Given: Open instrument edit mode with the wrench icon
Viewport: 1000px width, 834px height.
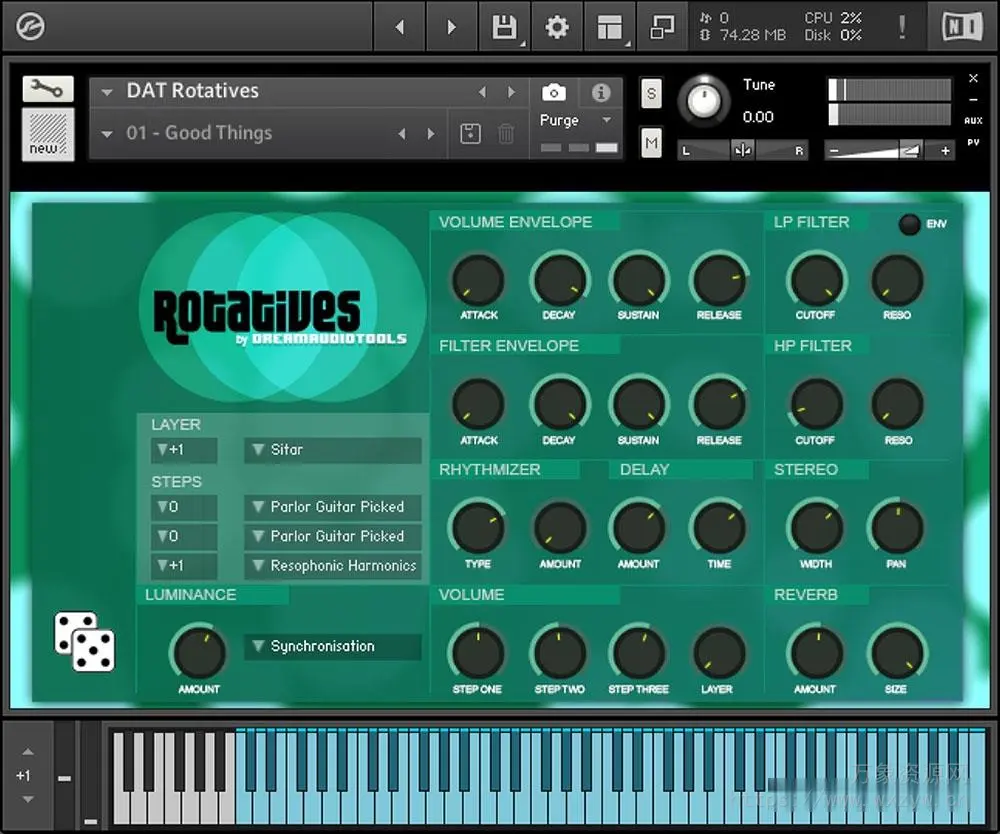Looking at the screenshot, I should (x=47, y=89).
